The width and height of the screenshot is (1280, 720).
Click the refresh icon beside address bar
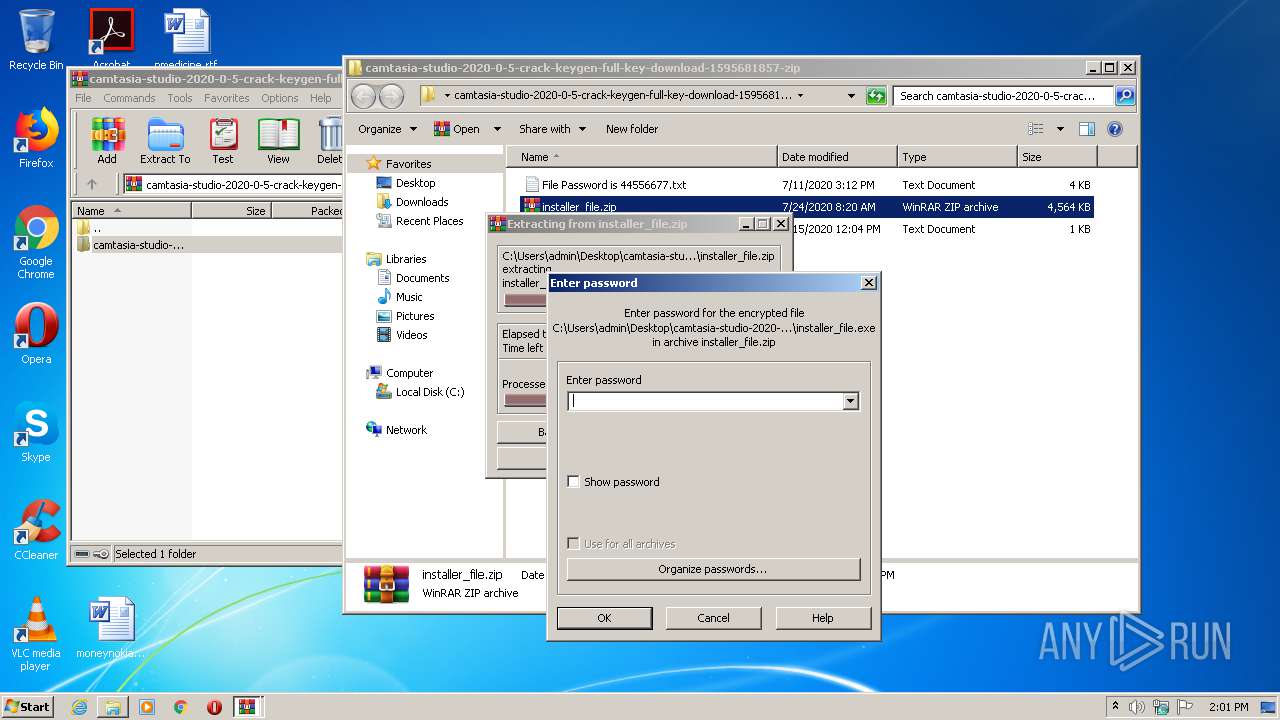876,96
